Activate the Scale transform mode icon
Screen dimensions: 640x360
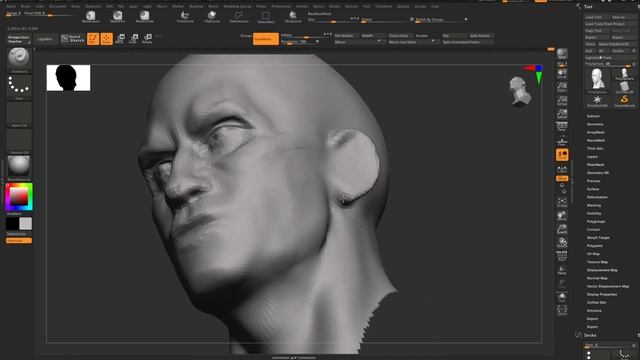[133, 39]
